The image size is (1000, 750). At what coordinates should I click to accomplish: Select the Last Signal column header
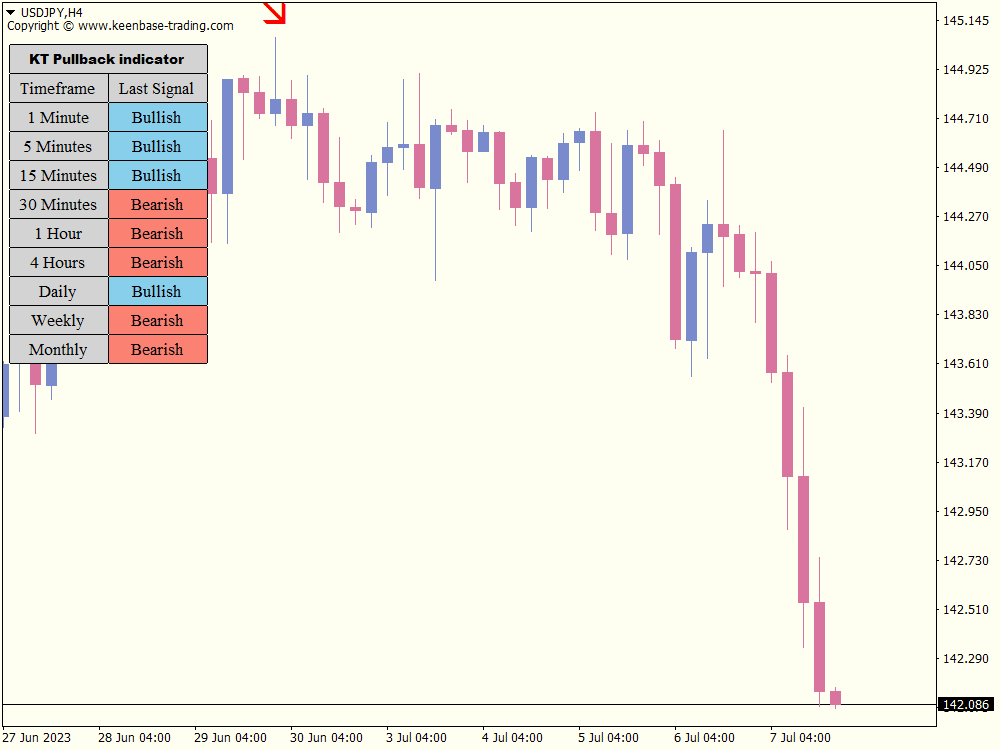[x=157, y=88]
